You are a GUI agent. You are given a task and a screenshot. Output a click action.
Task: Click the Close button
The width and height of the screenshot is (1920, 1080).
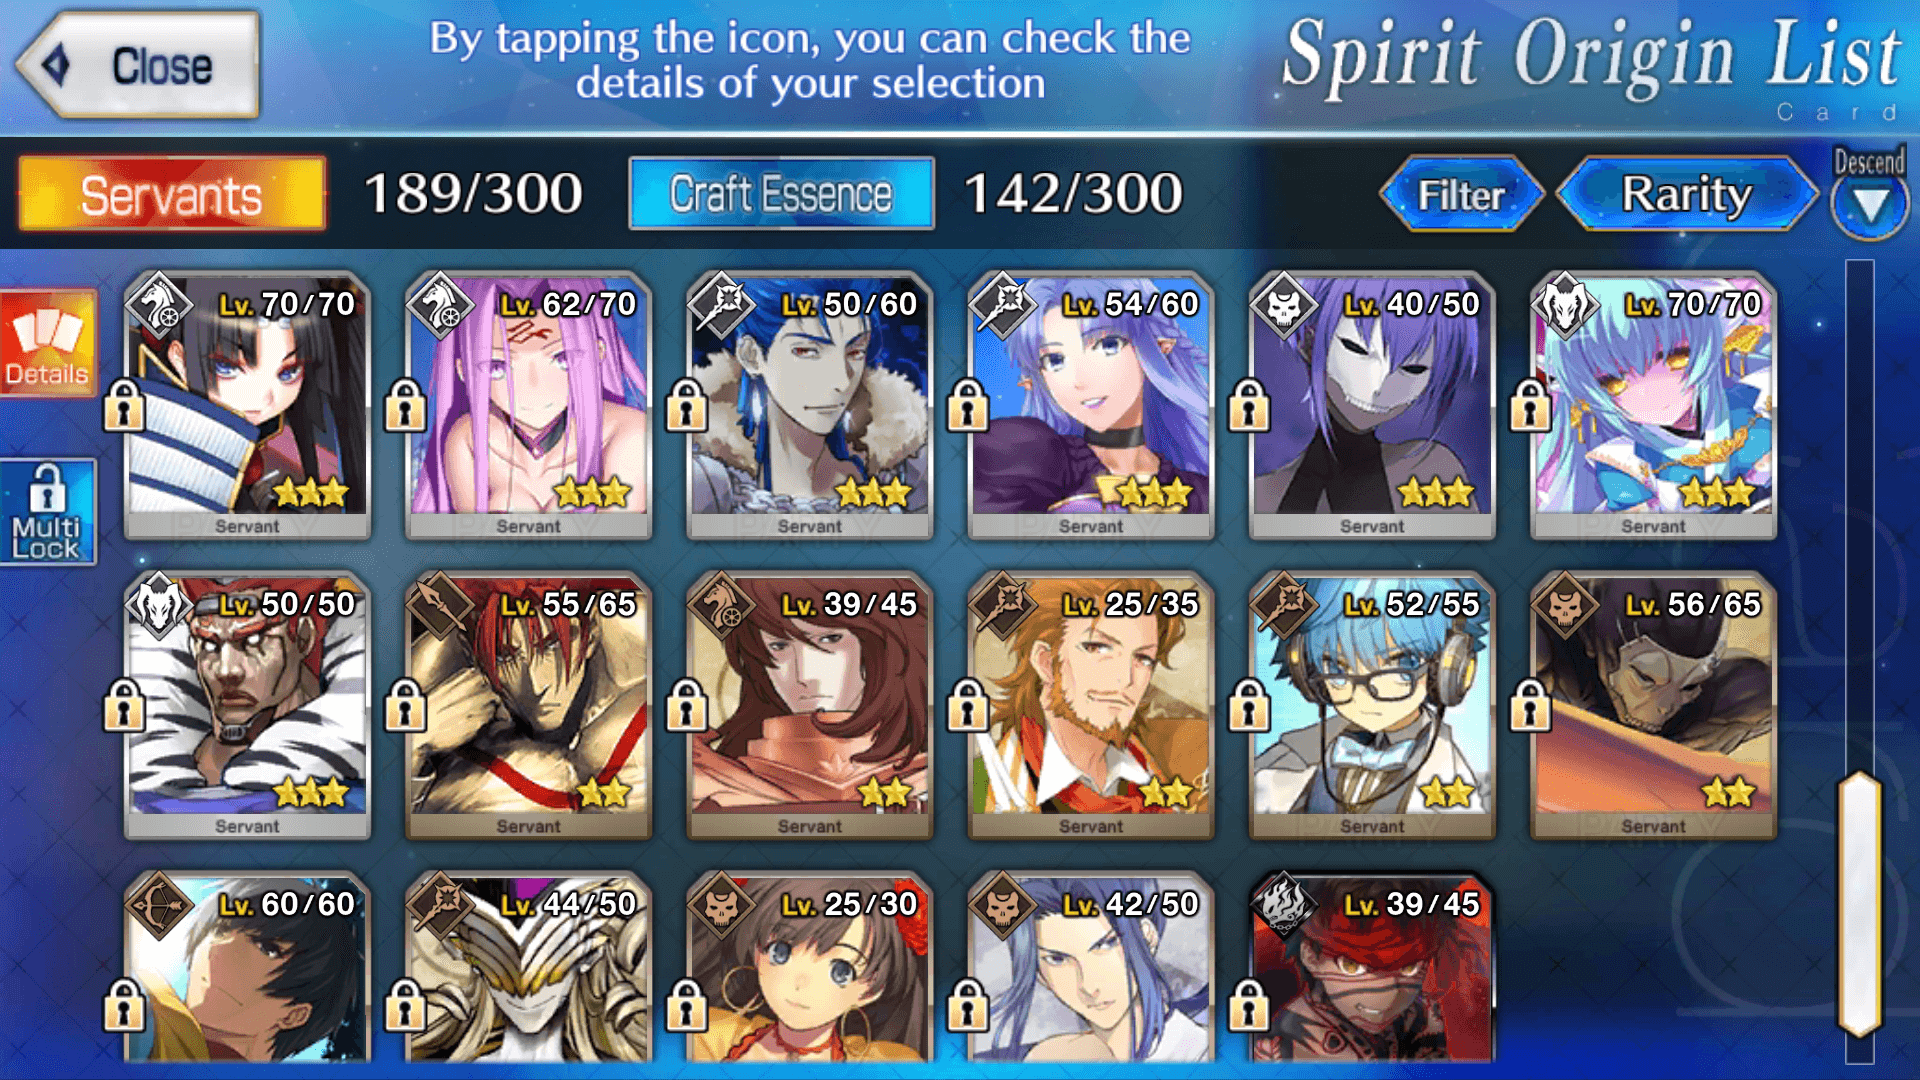pyautogui.click(x=138, y=66)
